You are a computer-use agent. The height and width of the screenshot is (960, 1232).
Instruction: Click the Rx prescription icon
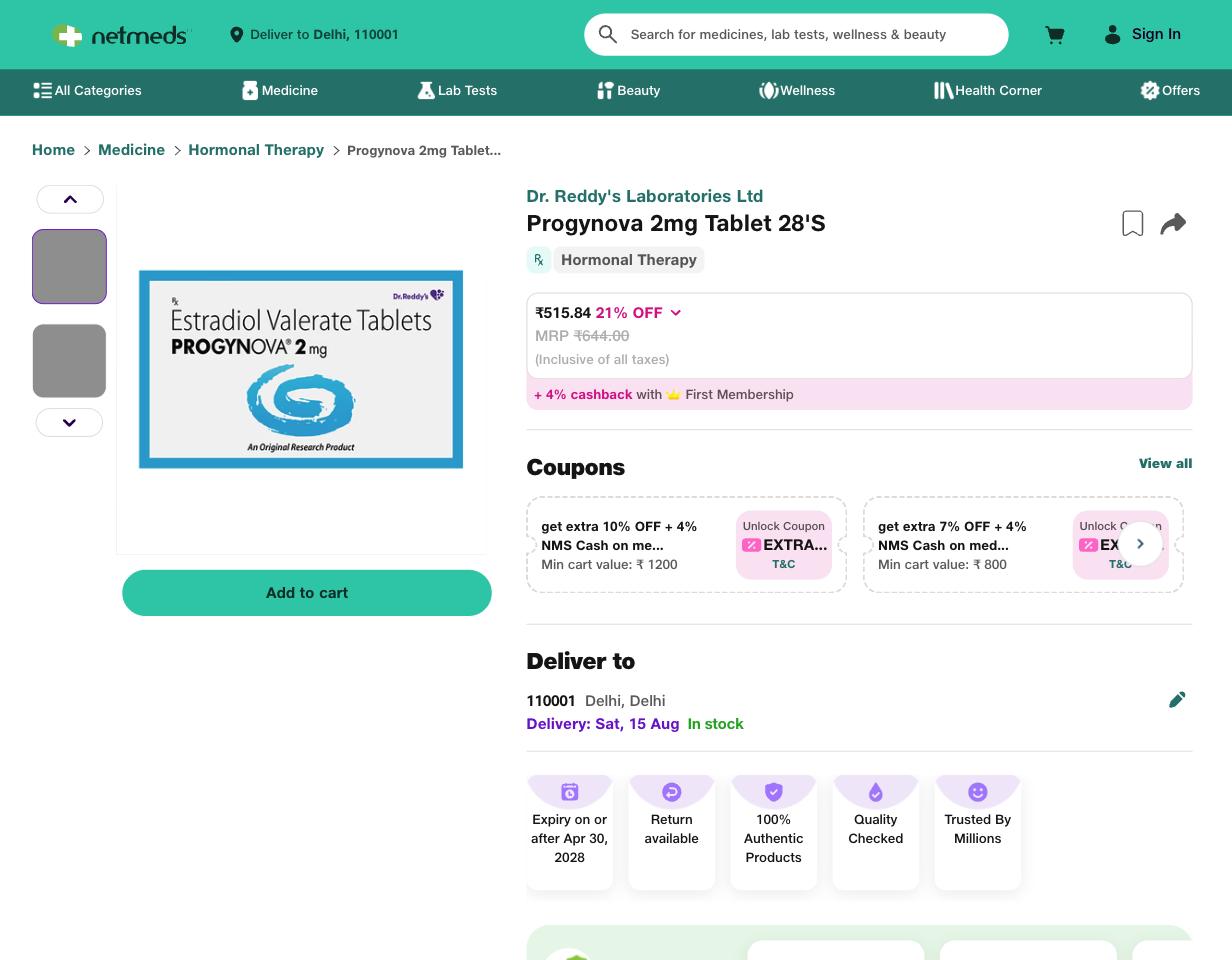pos(538,260)
